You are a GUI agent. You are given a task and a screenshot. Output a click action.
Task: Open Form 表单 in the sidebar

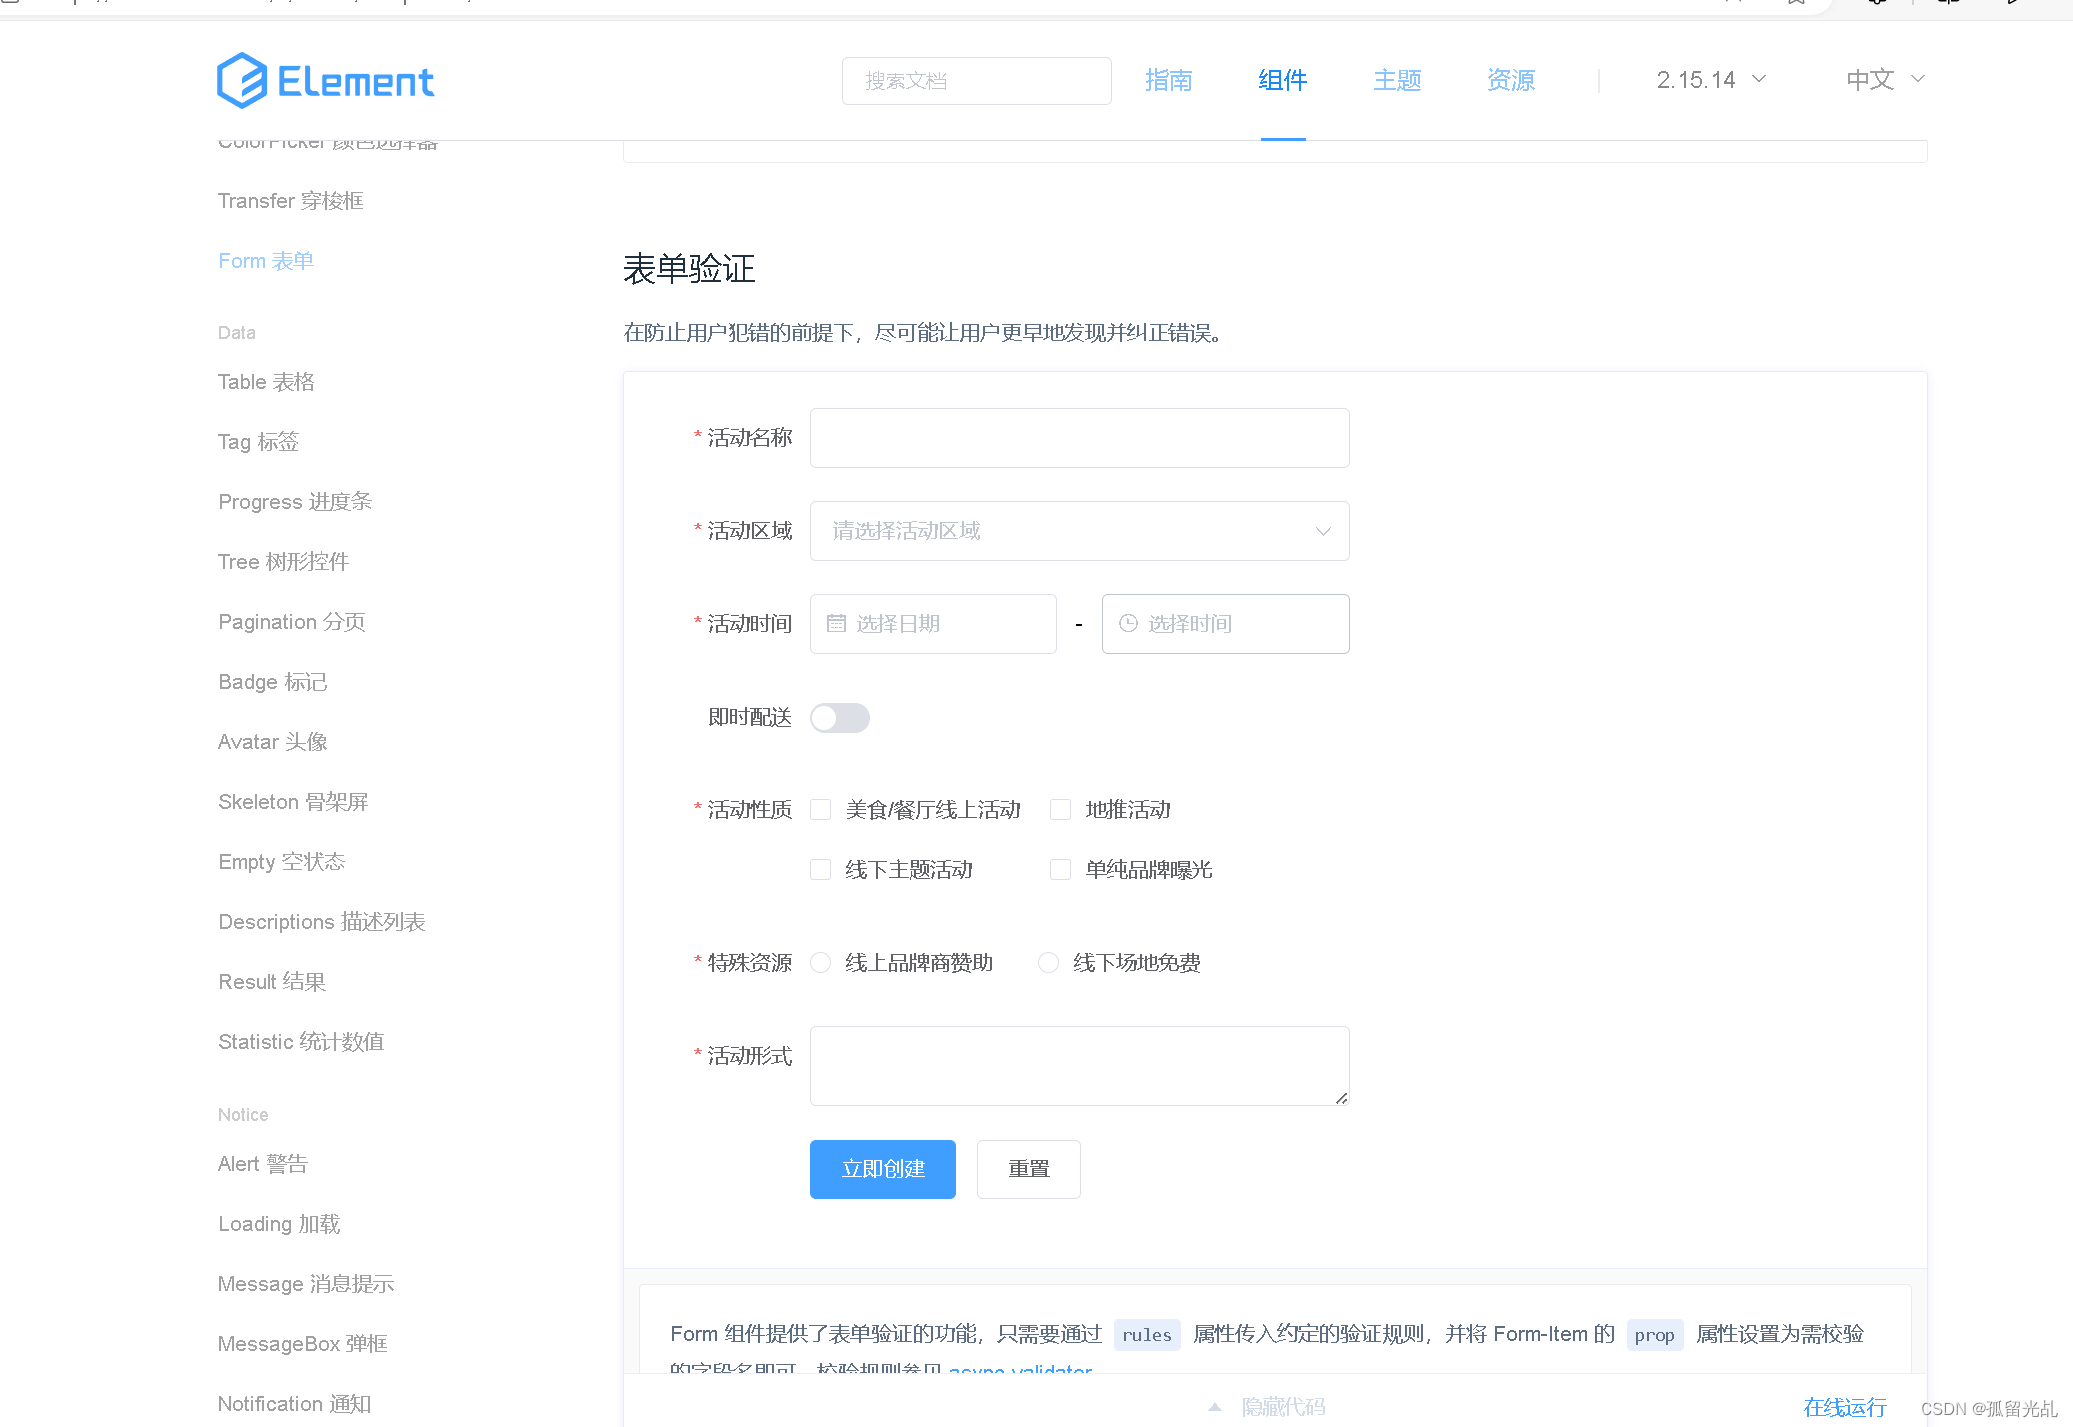click(266, 261)
